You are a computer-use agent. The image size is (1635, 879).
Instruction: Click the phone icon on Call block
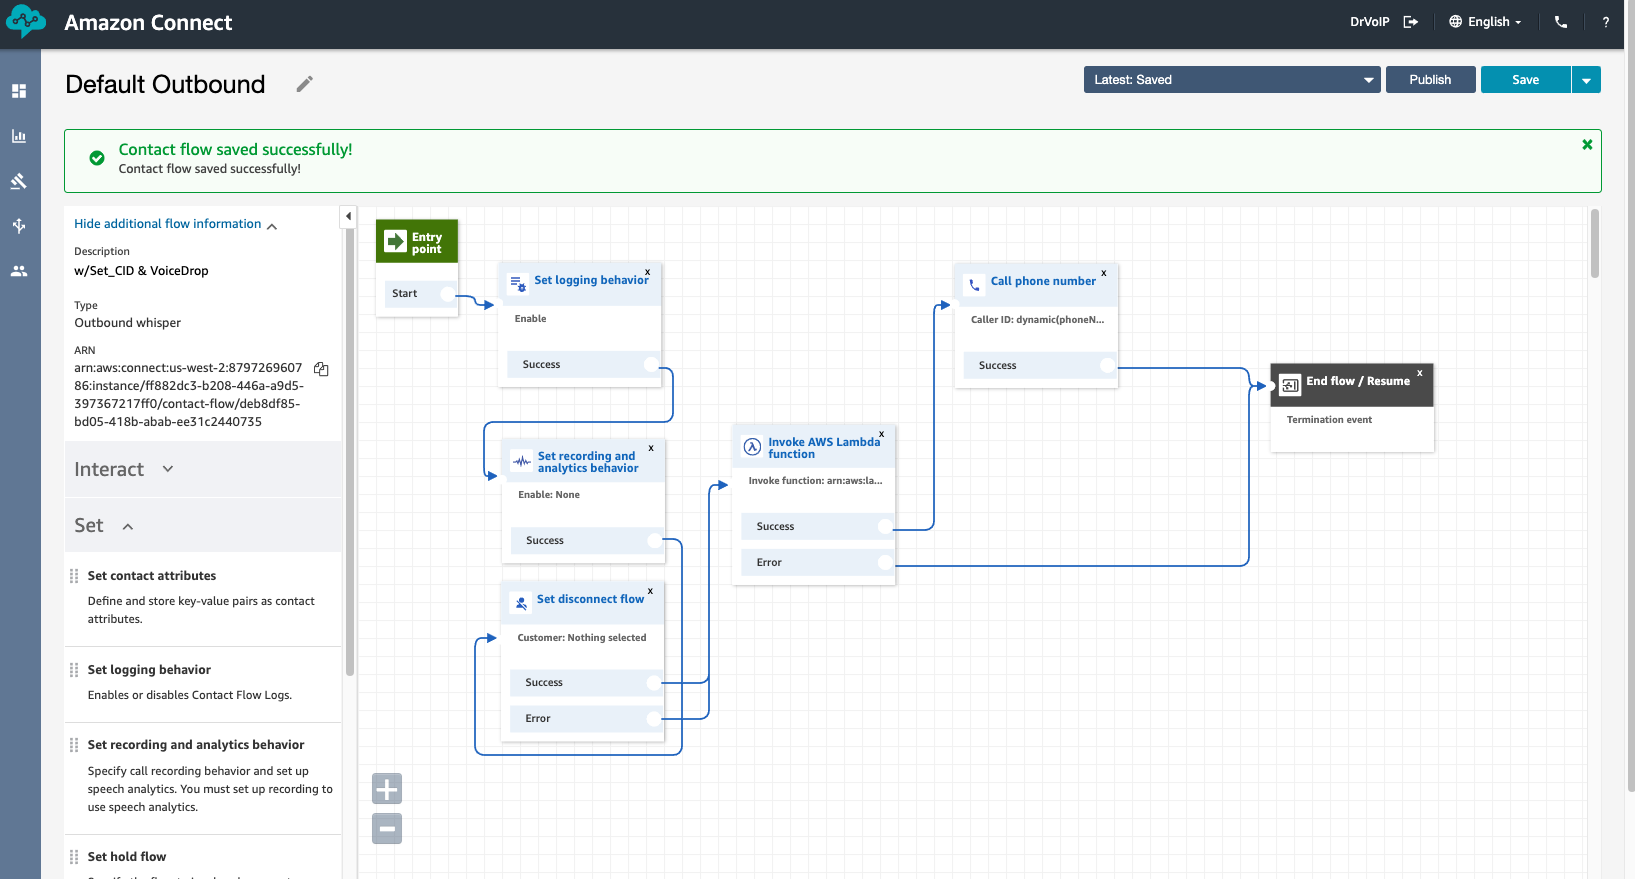coord(975,284)
